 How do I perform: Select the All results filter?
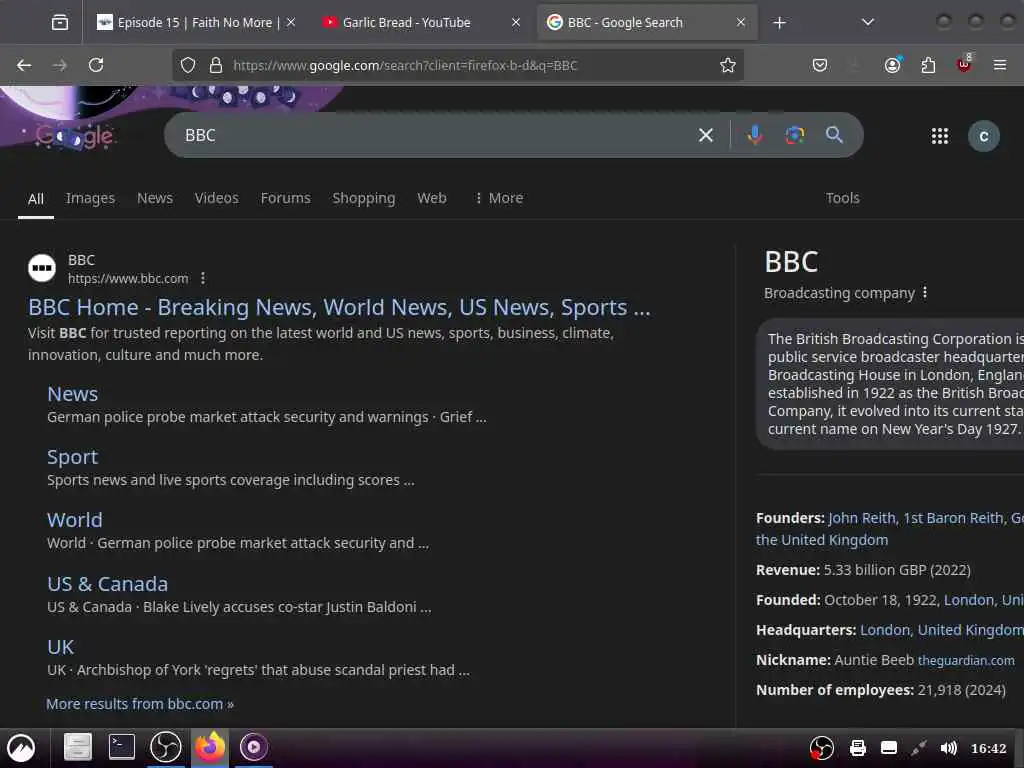click(x=36, y=199)
